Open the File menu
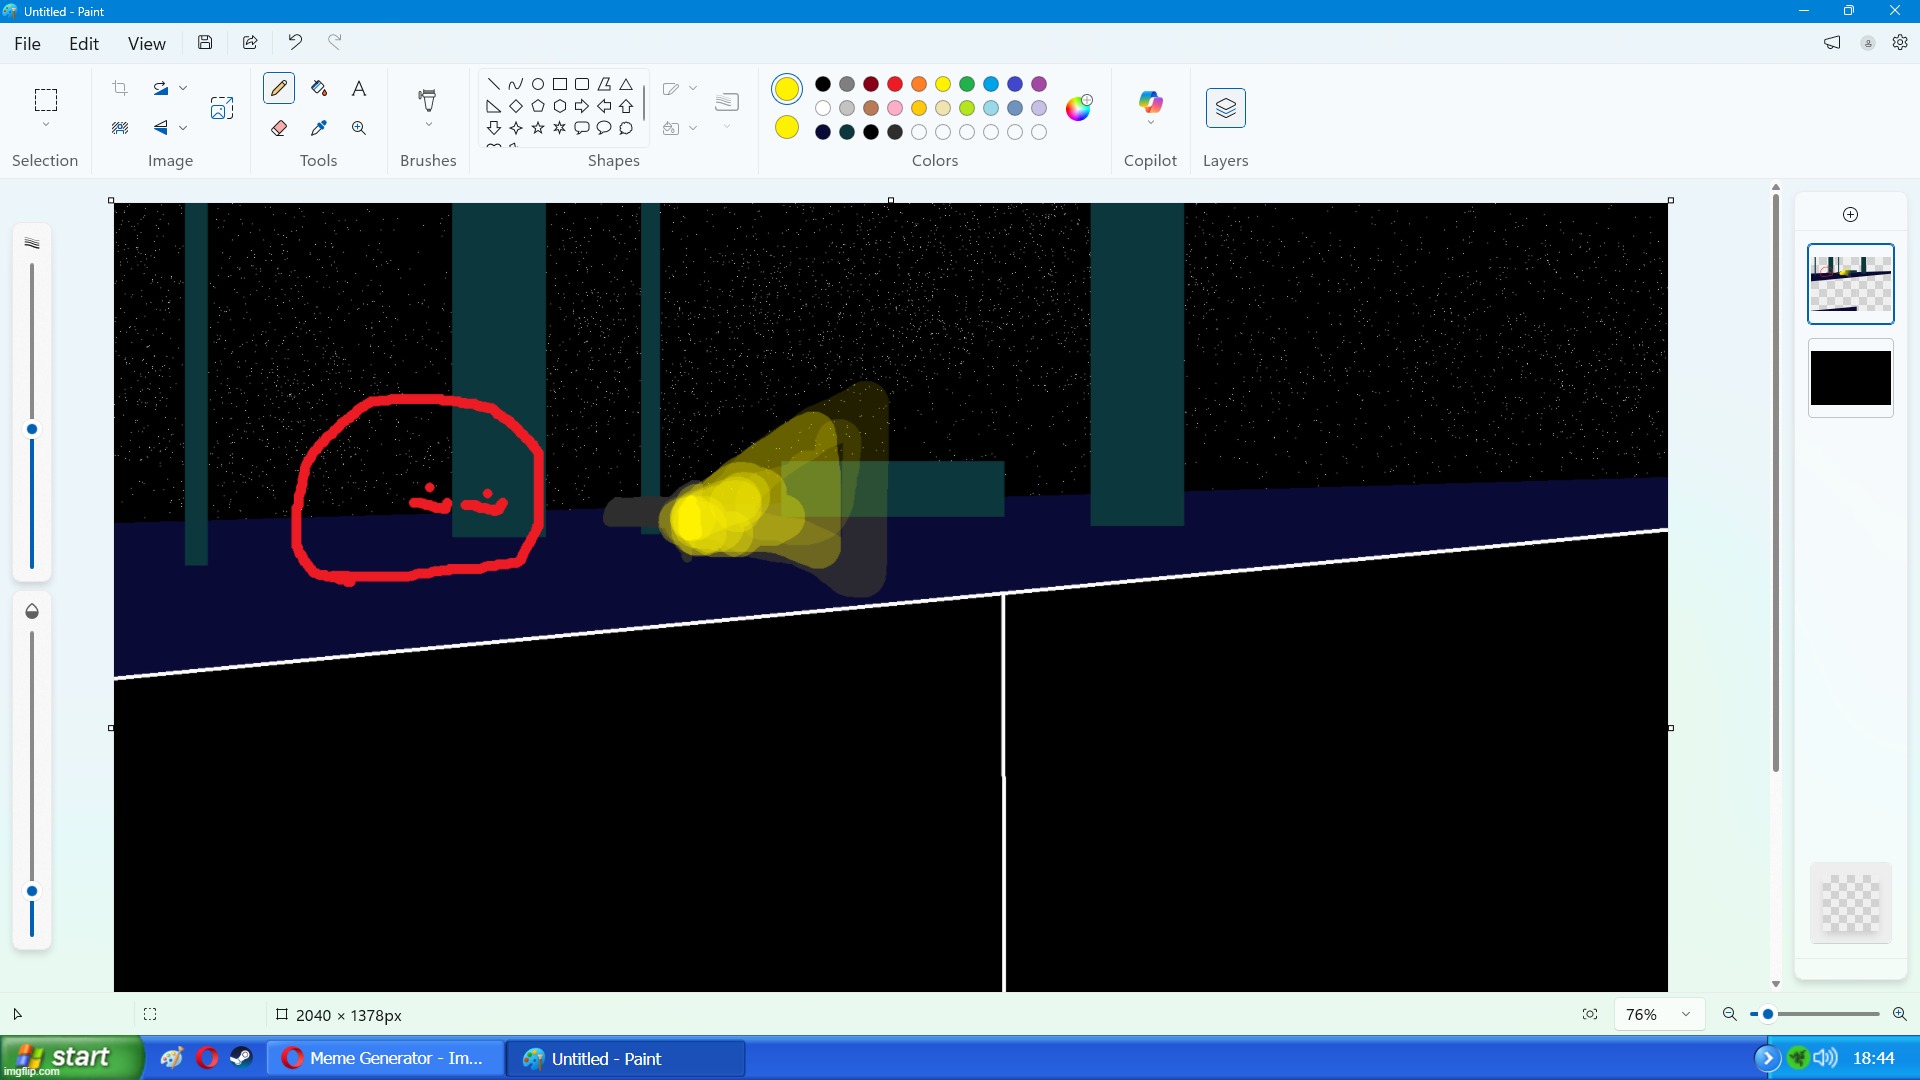The width and height of the screenshot is (1920, 1080). (x=28, y=43)
